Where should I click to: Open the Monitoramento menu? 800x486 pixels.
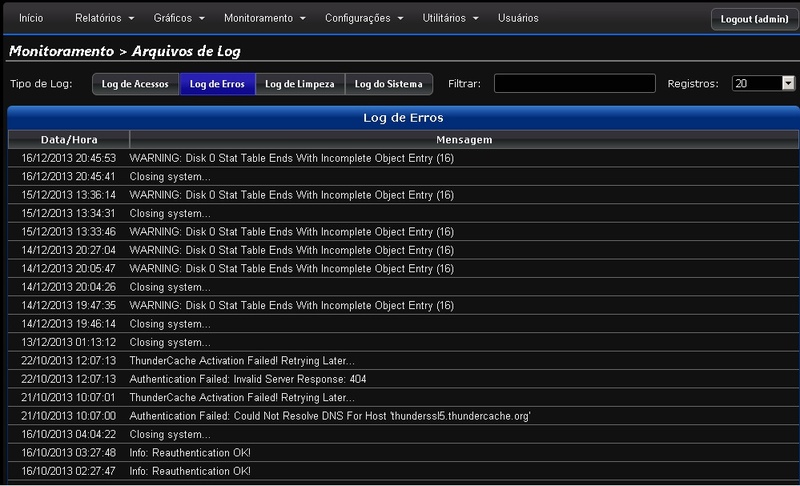pyautogui.click(x=264, y=18)
